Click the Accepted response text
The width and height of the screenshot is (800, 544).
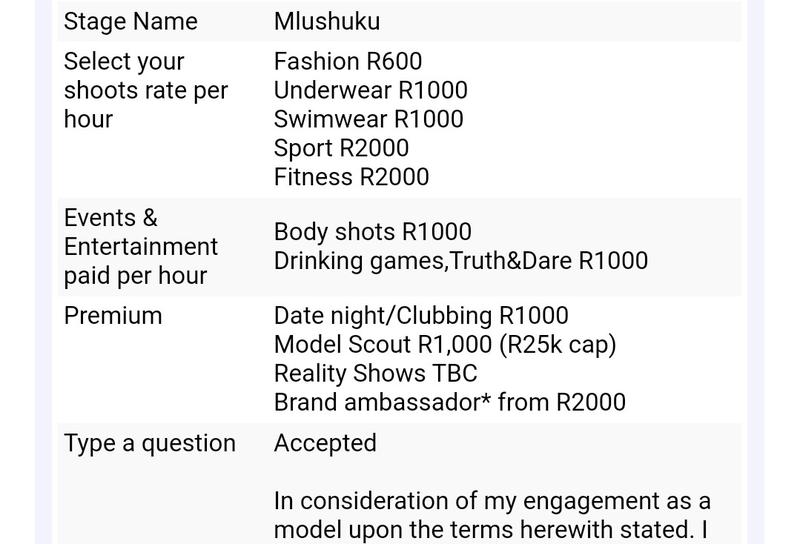click(326, 443)
